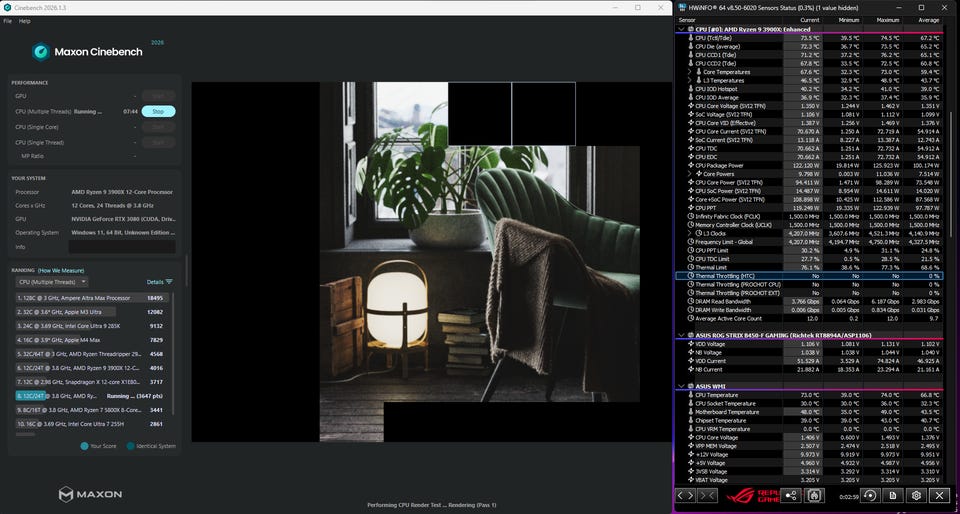The height and width of the screenshot is (514, 960).
Task: Click icon beside DRAM Read Bandwidth
Action: (x=691, y=301)
